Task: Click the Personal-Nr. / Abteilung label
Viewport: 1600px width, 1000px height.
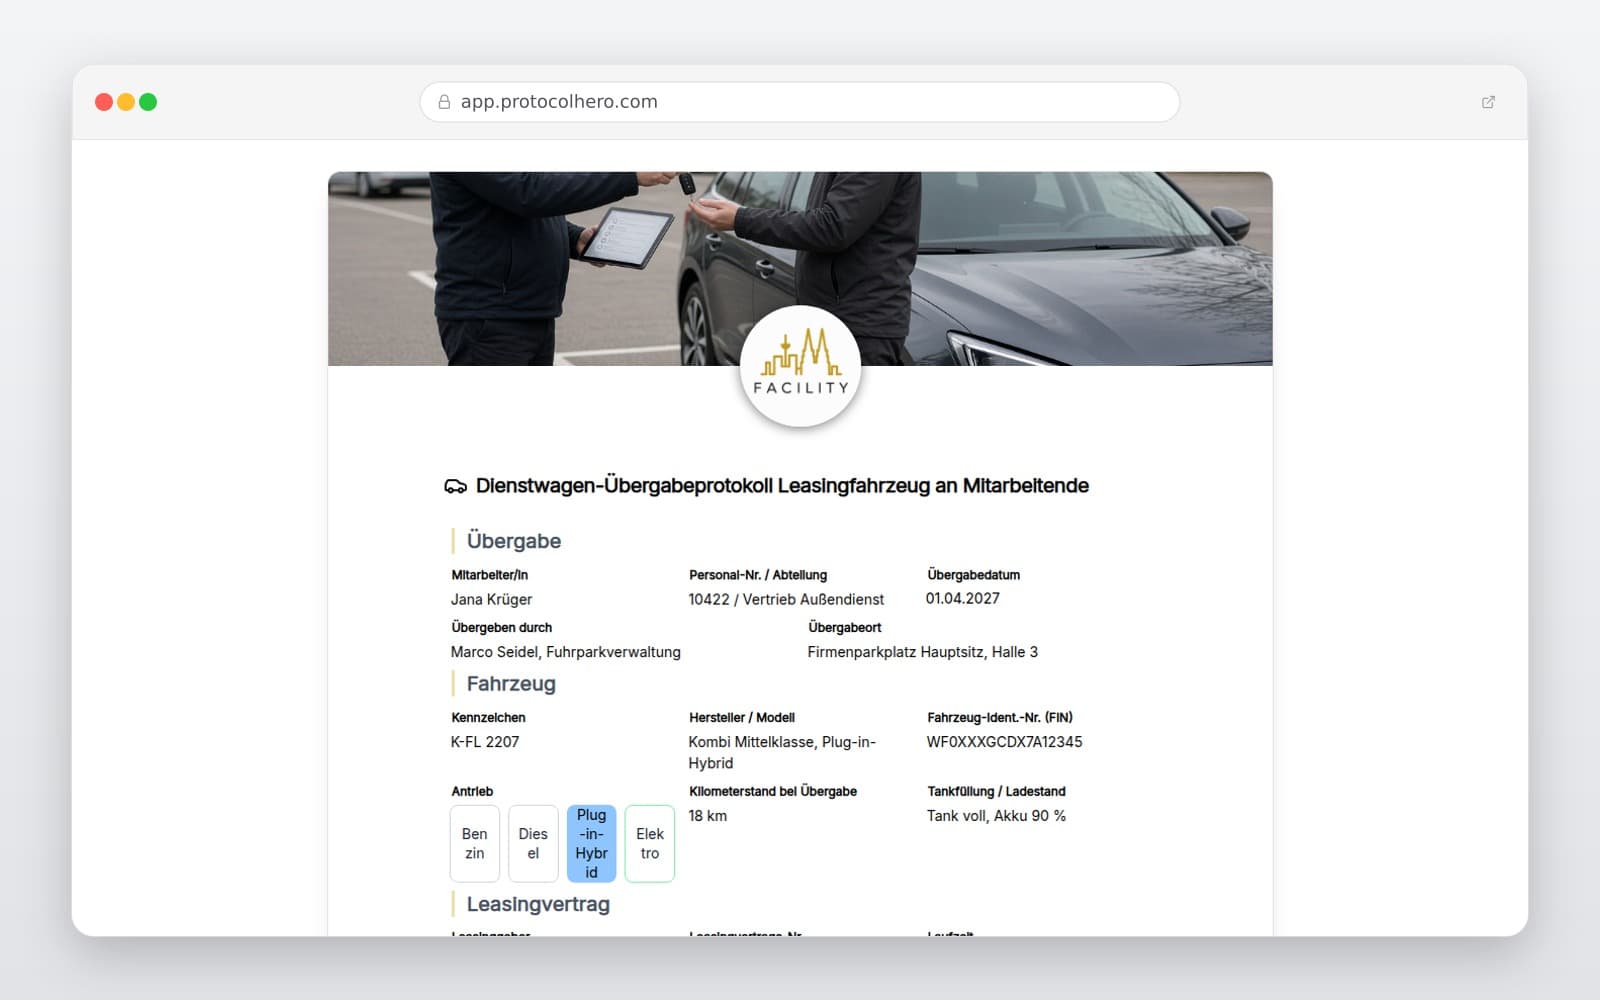Action: (x=758, y=575)
